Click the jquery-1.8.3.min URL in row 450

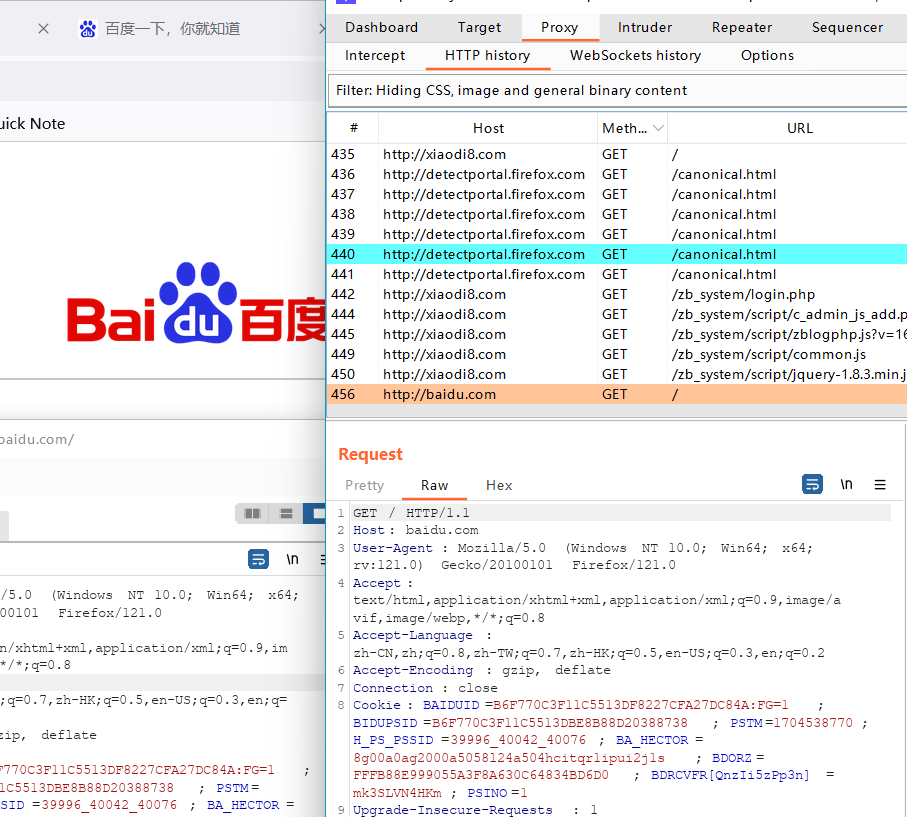pos(789,374)
